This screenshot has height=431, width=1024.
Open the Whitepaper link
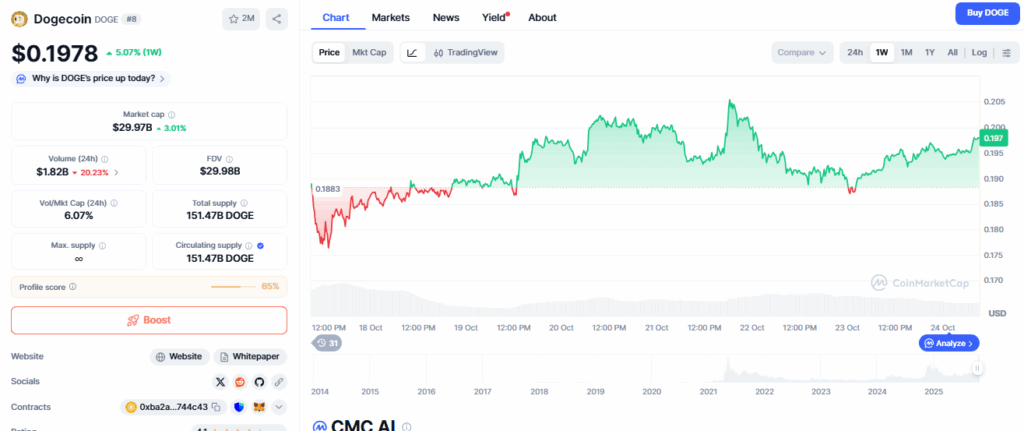(x=251, y=356)
